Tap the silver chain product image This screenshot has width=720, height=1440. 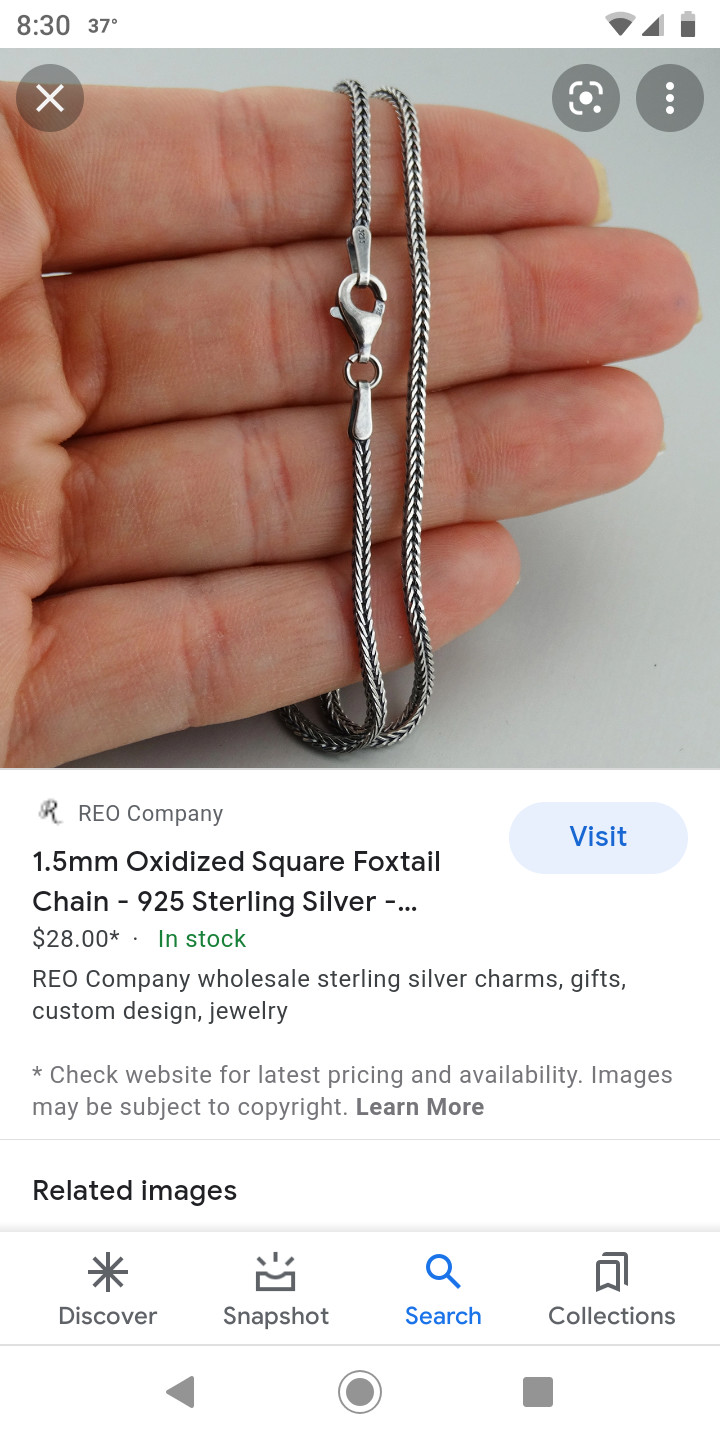[360, 408]
